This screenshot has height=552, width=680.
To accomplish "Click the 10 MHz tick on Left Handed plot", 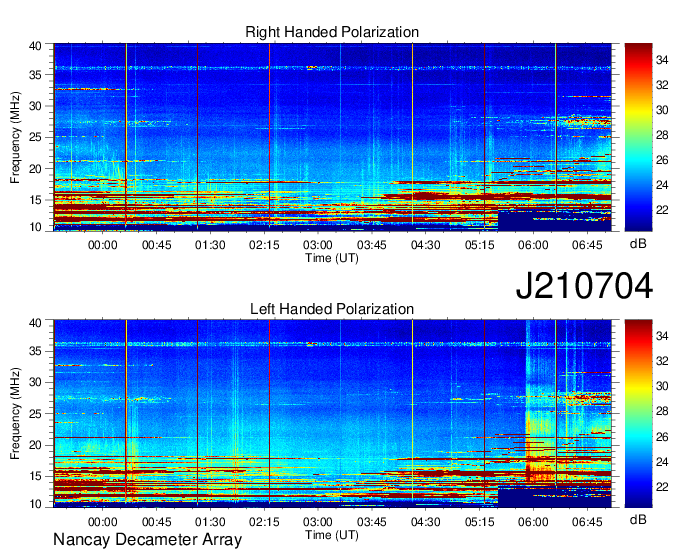I will click(35, 503).
